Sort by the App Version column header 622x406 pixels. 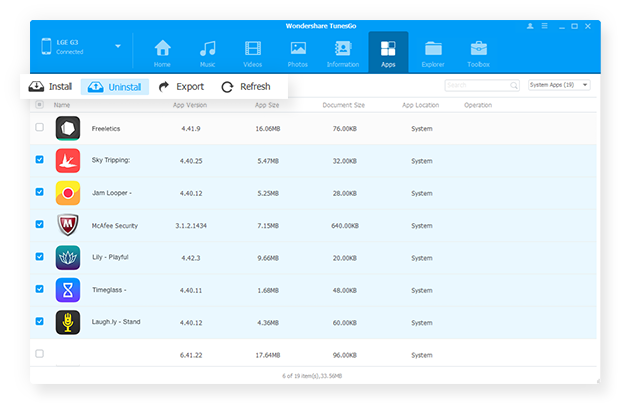coord(190,105)
